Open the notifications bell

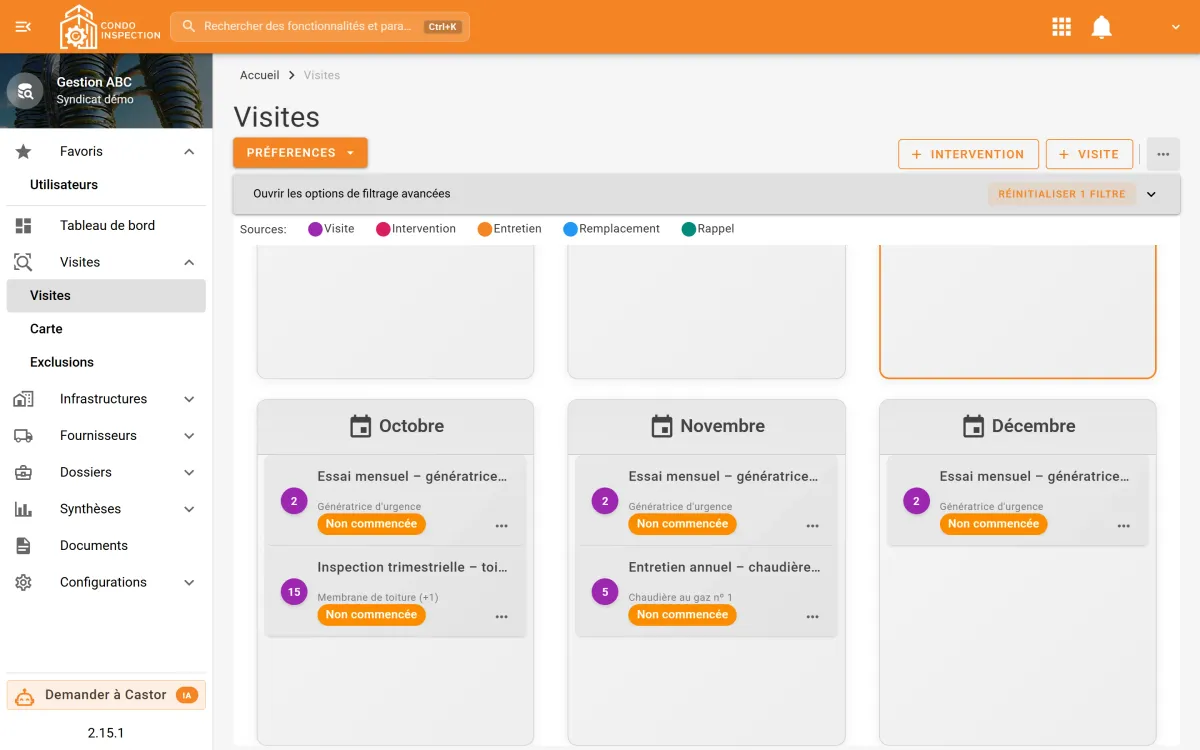click(x=1101, y=27)
